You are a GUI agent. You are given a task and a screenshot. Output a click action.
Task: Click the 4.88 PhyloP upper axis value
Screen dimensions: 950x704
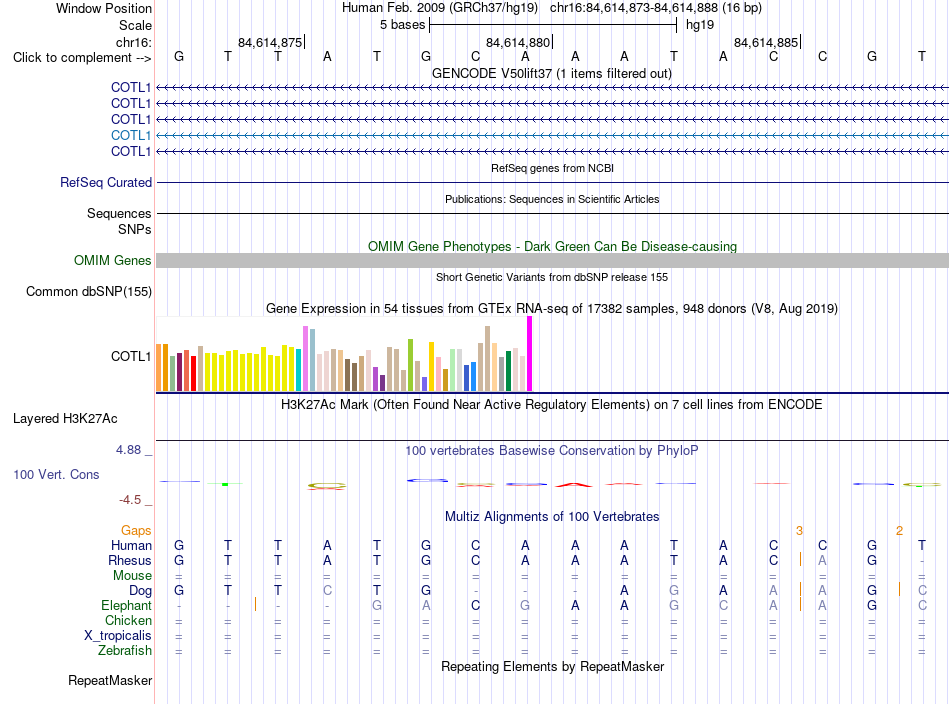click(x=128, y=450)
